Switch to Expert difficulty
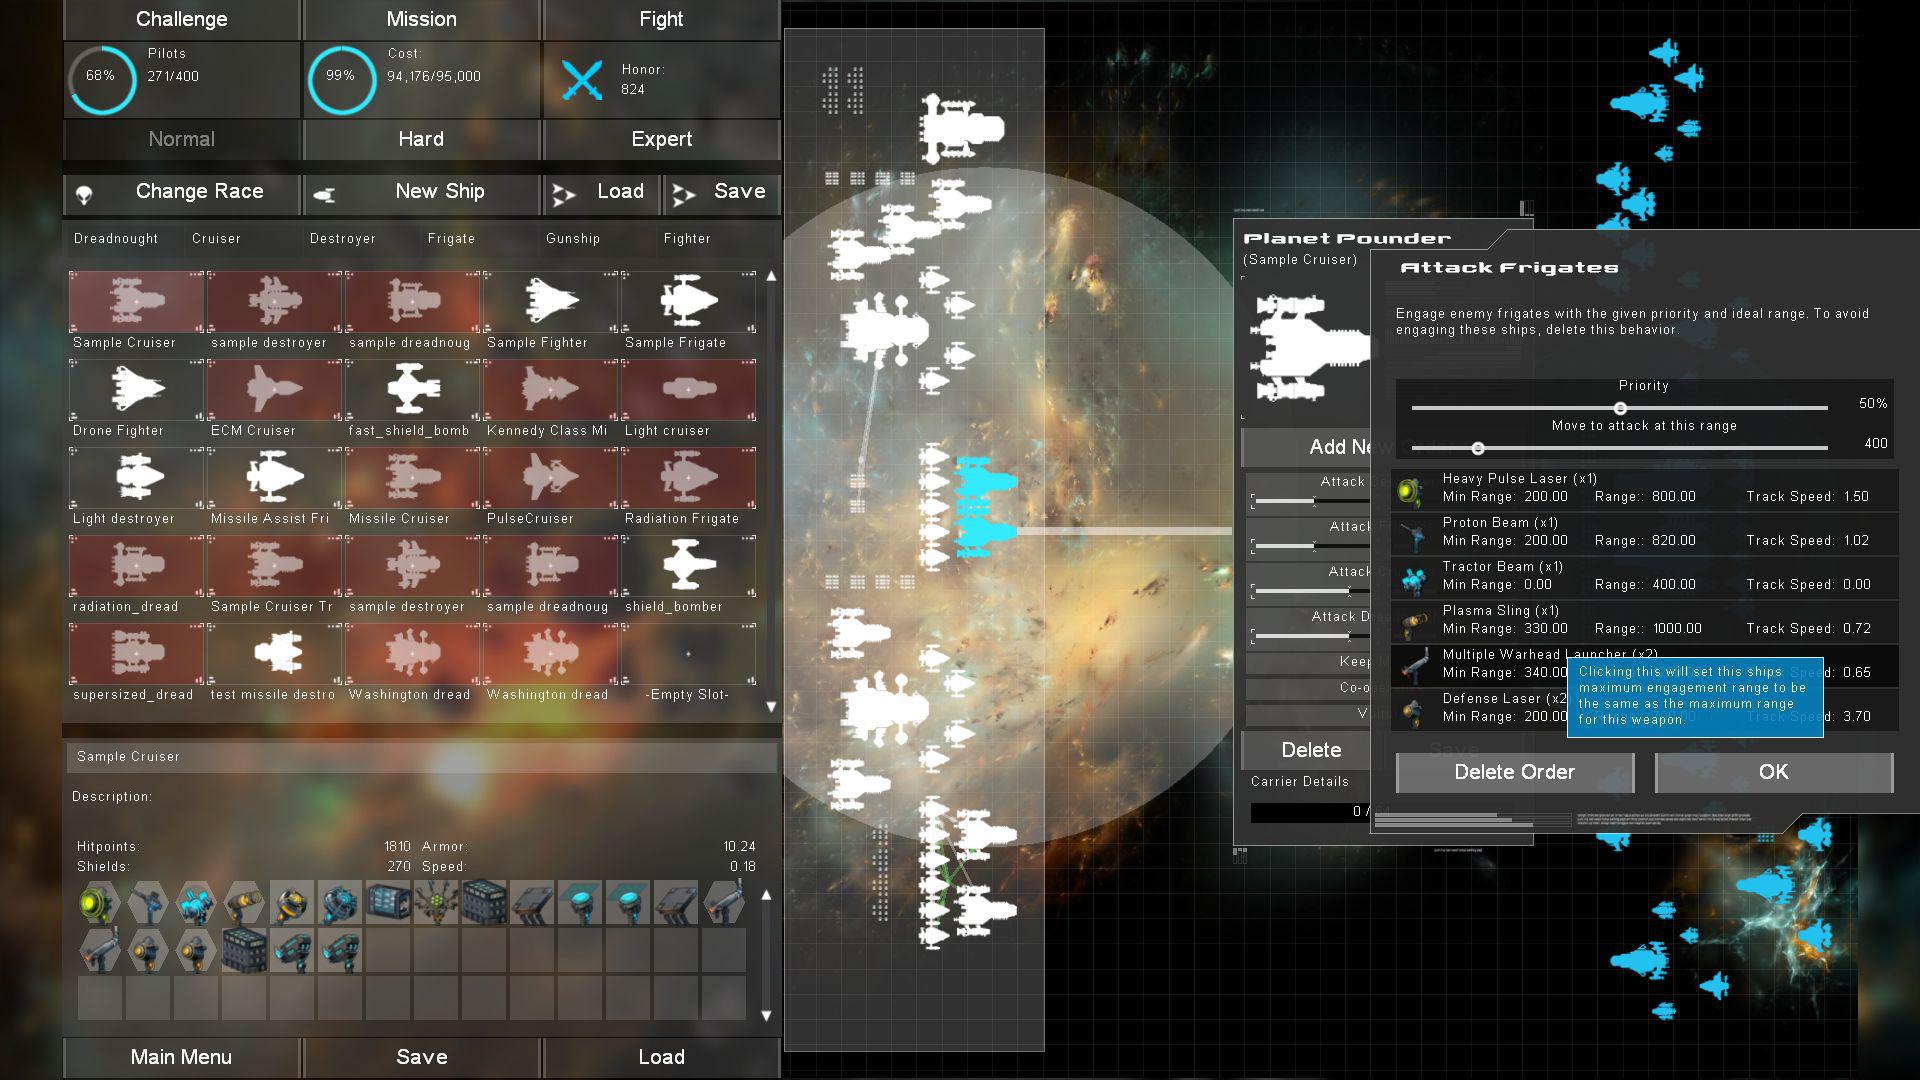 point(660,139)
